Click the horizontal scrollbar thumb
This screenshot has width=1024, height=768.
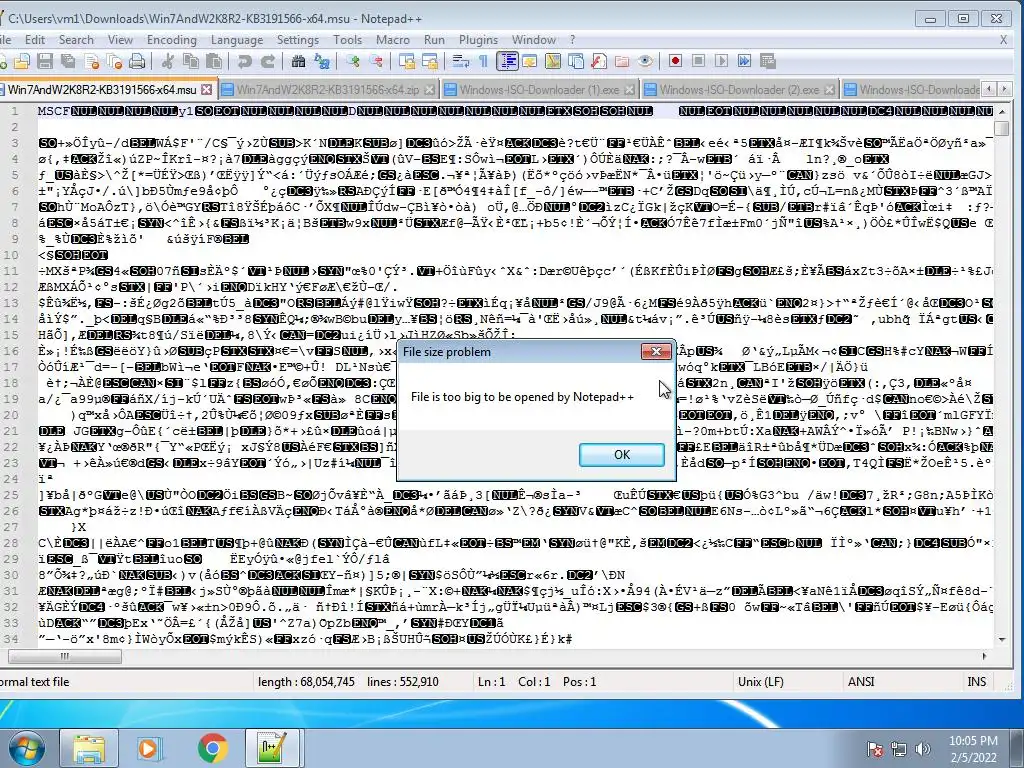pos(65,656)
